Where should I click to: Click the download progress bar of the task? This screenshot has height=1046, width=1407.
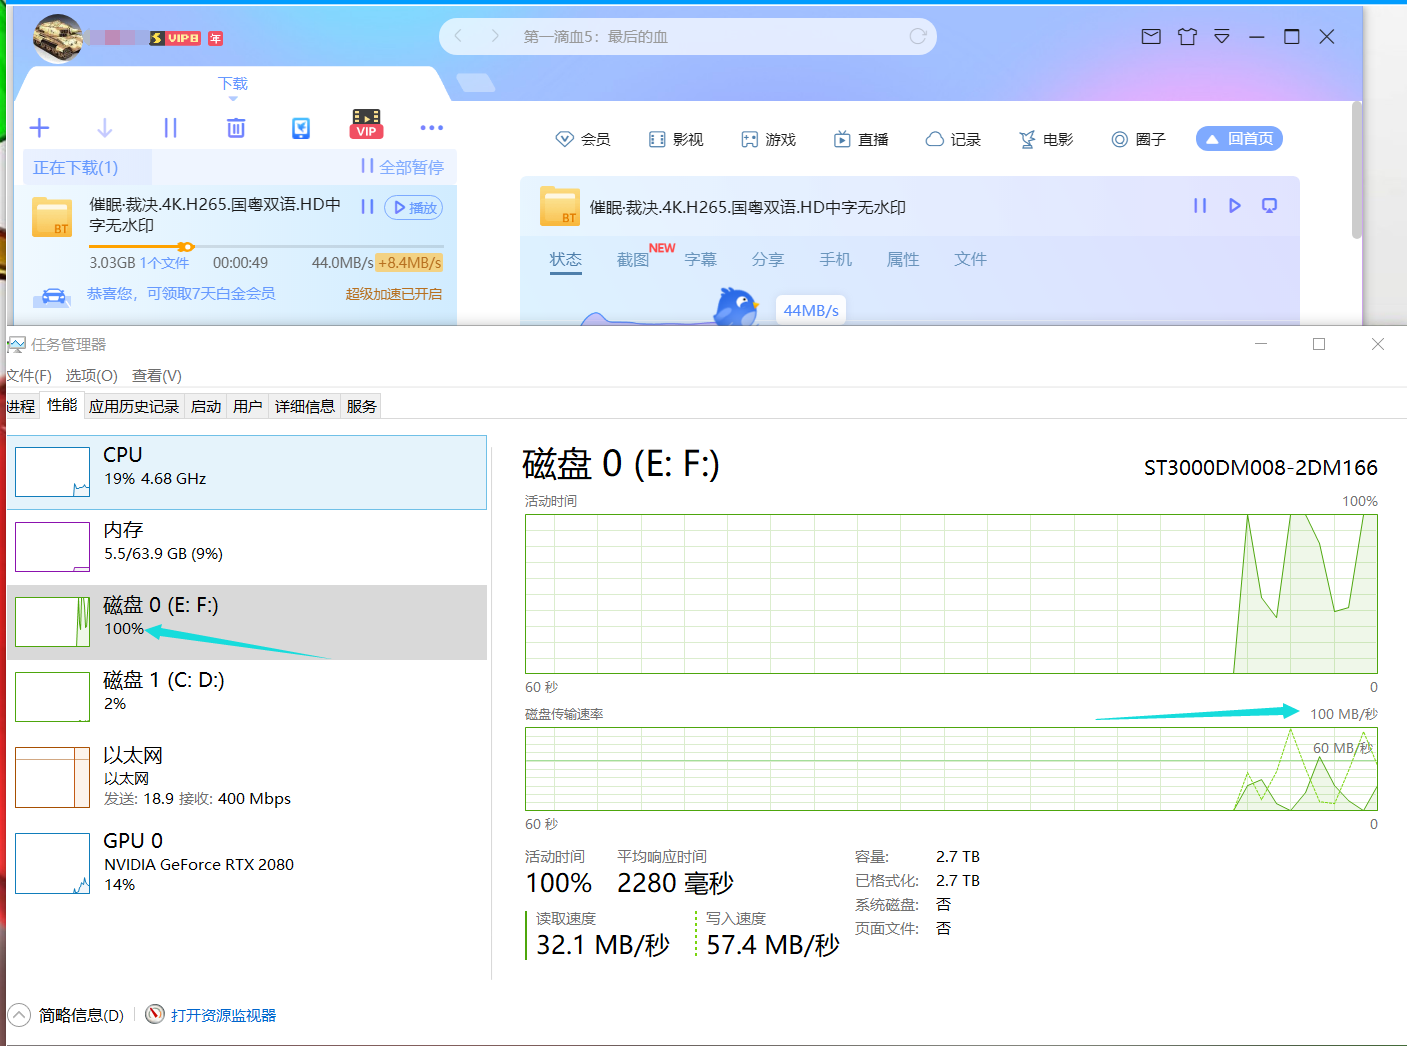pyautogui.click(x=185, y=246)
